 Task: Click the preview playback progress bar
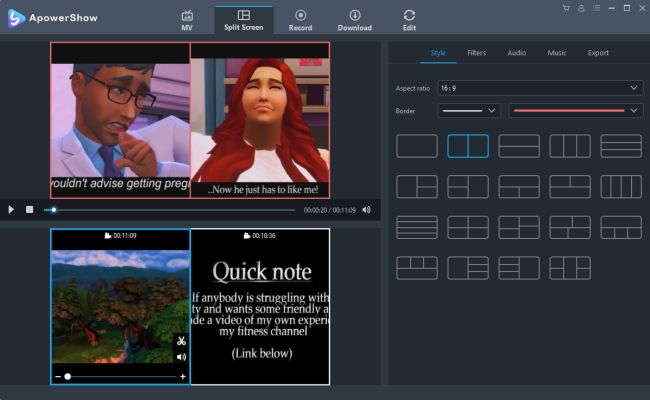tap(170, 210)
